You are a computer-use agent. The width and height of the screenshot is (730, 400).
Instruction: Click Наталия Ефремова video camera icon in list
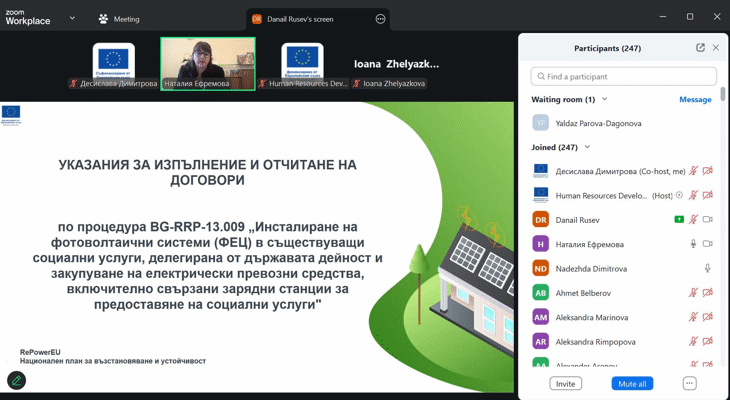pyautogui.click(x=708, y=244)
